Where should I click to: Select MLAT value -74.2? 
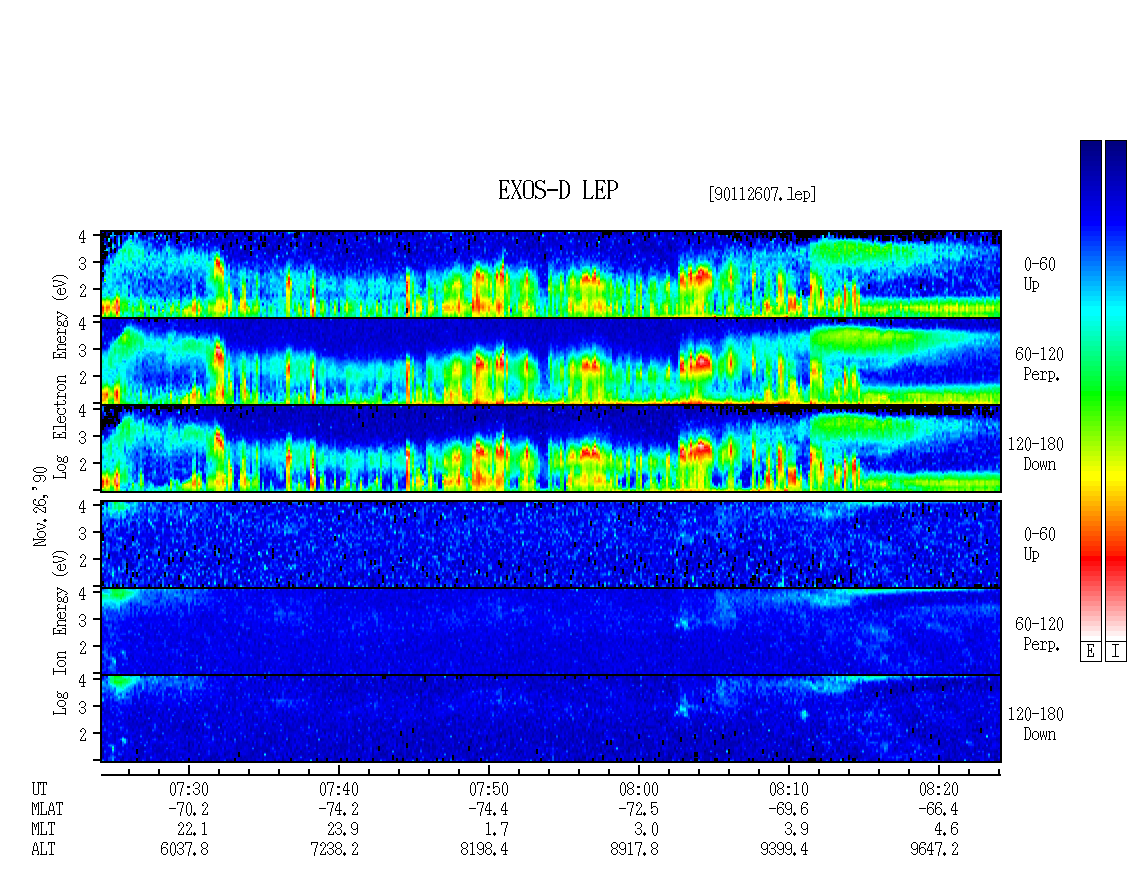[x=339, y=809]
